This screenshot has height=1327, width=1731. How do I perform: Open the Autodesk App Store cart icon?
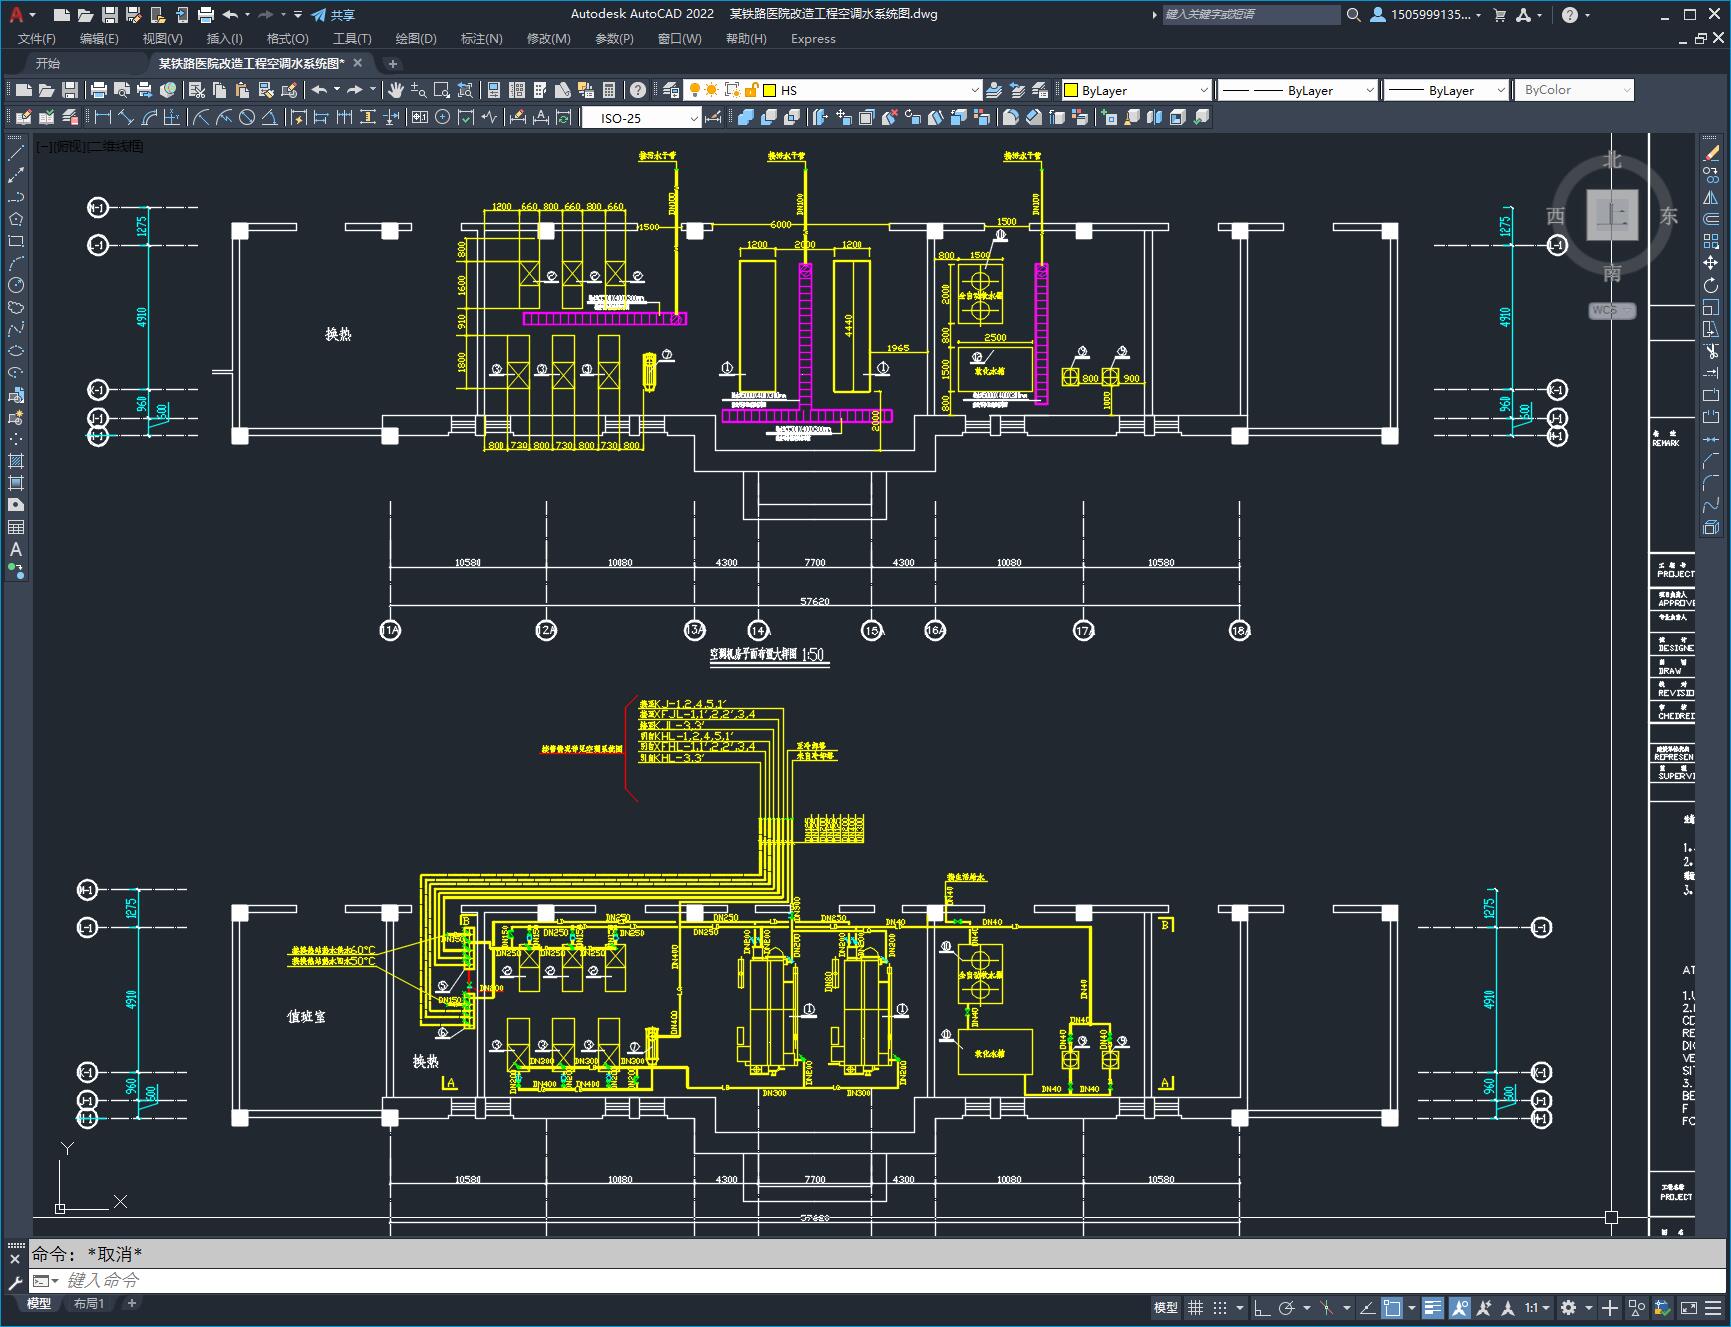(1499, 15)
